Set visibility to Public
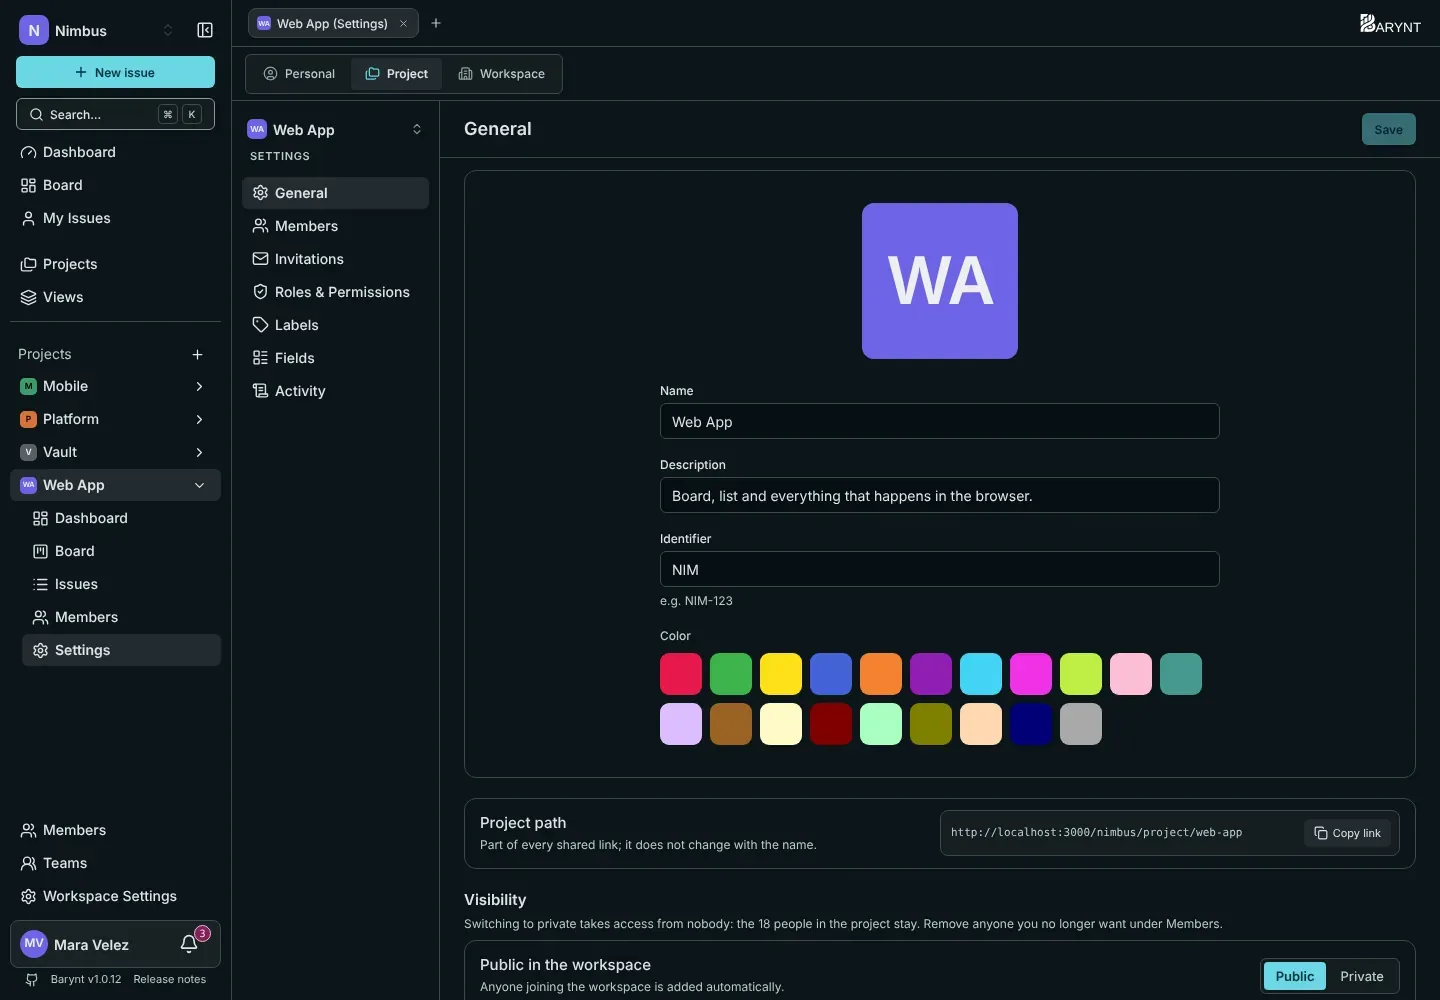The image size is (1440, 1000). click(1295, 976)
